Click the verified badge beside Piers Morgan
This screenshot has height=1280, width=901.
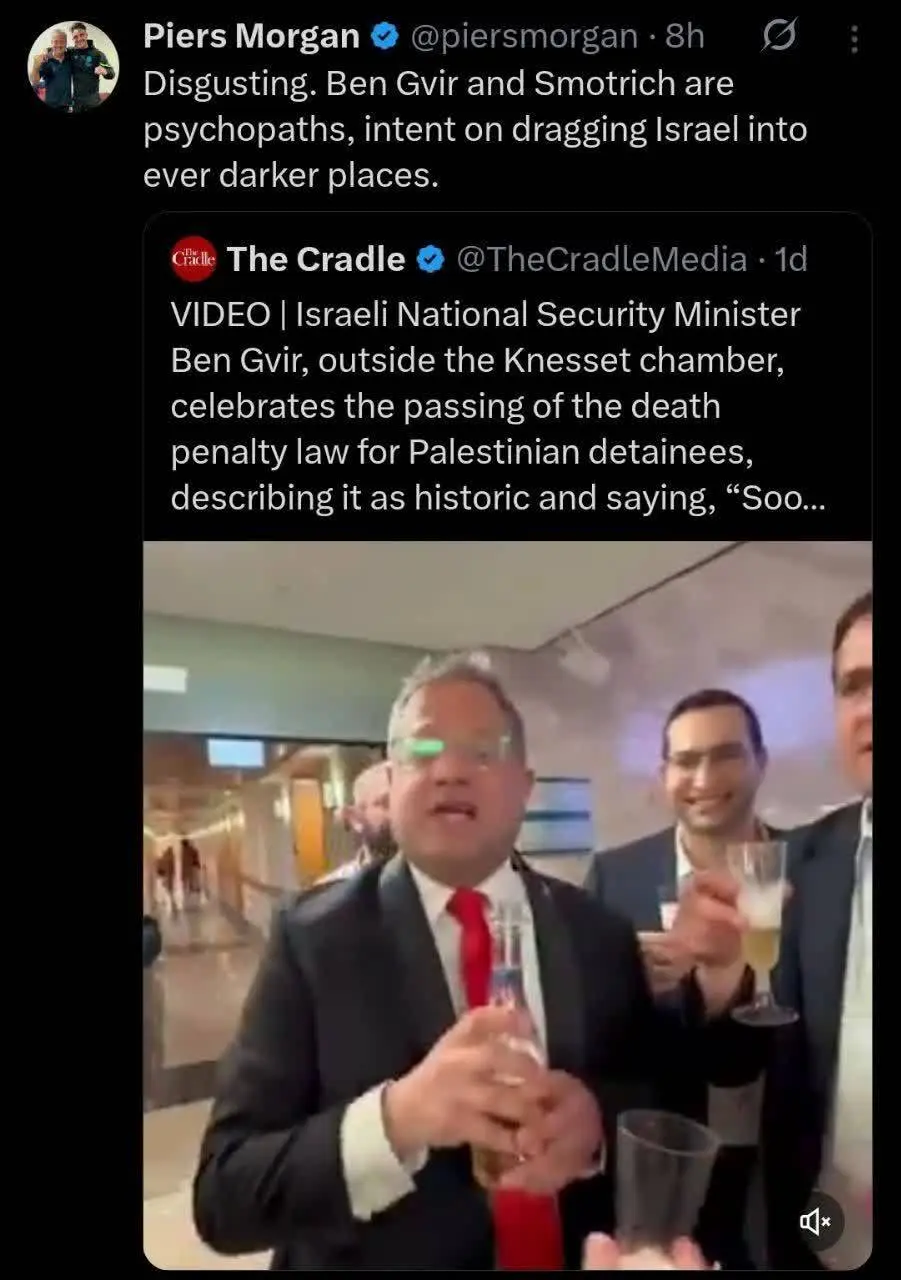[x=385, y=37]
